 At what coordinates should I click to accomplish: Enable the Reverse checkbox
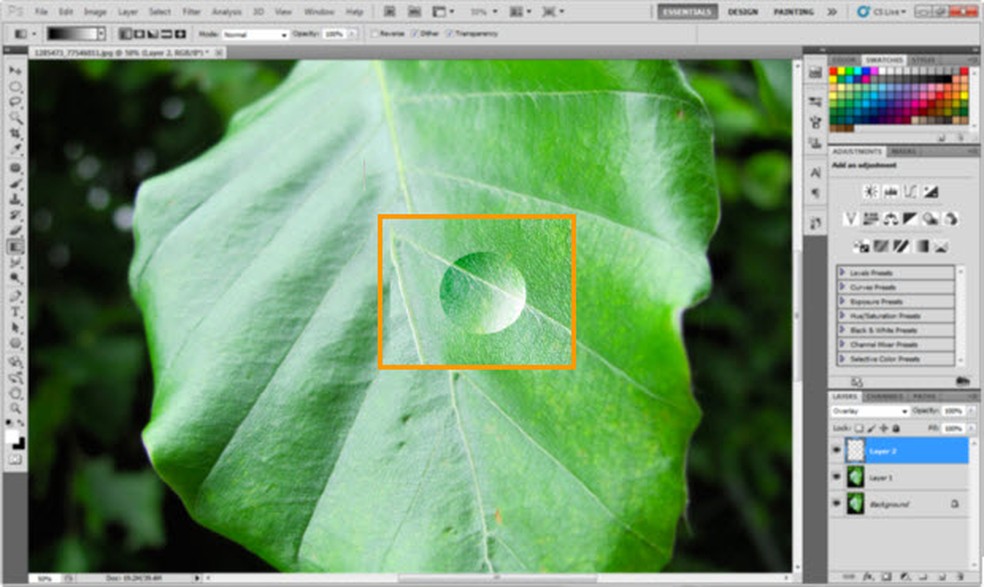point(375,34)
